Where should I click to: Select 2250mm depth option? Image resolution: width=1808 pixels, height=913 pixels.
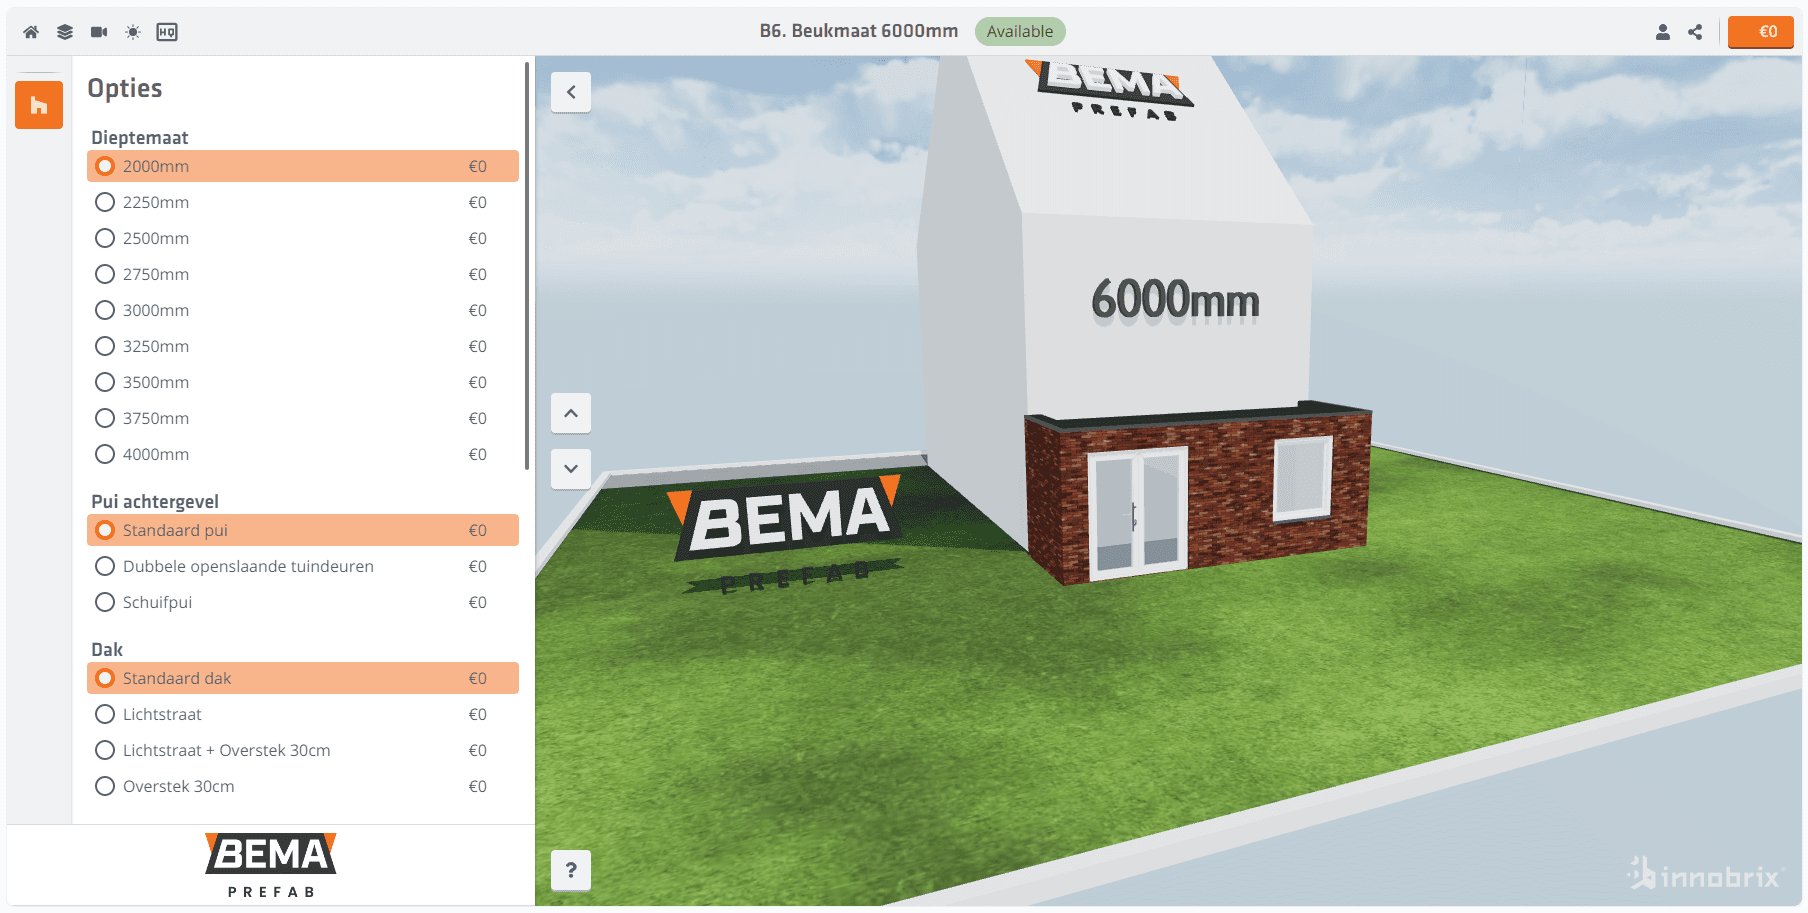pos(303,202)
